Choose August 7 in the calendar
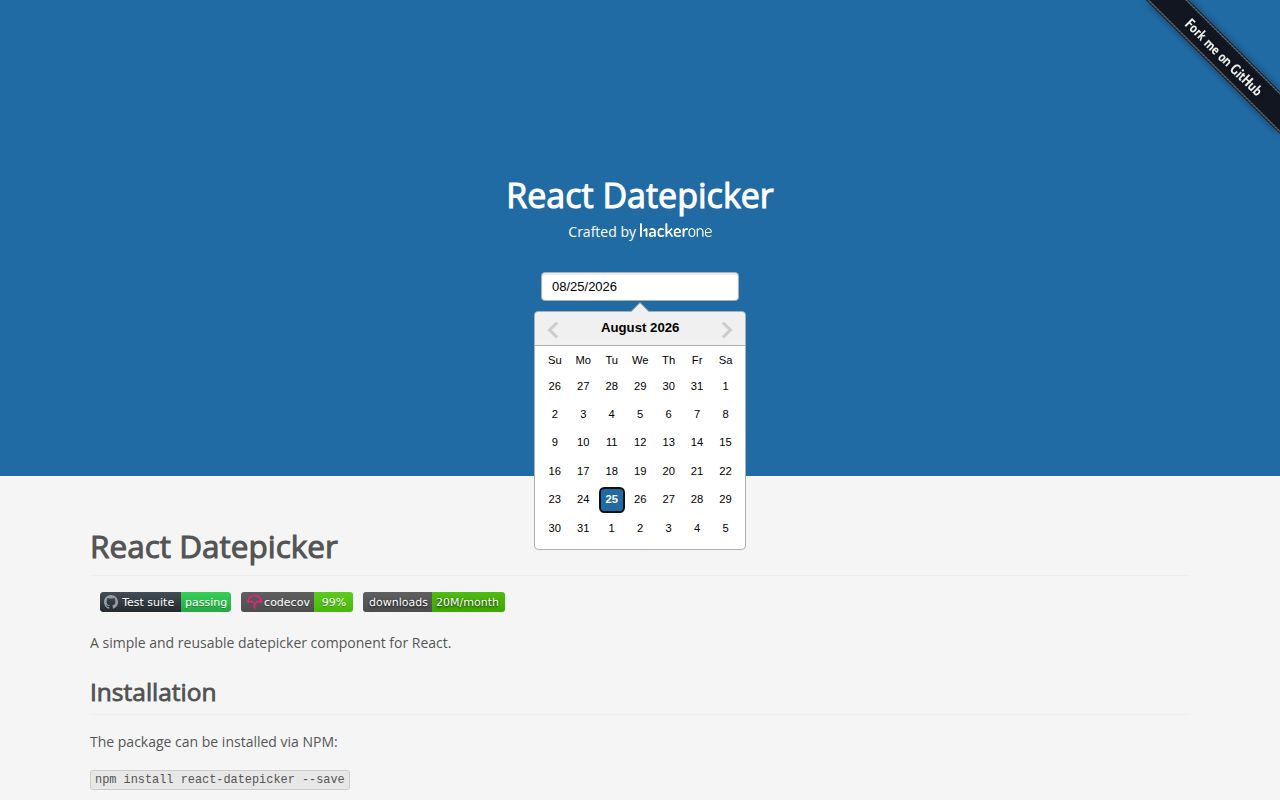Image resolution: width=1280 pixels, height=800 pixels. coord(697,414)
